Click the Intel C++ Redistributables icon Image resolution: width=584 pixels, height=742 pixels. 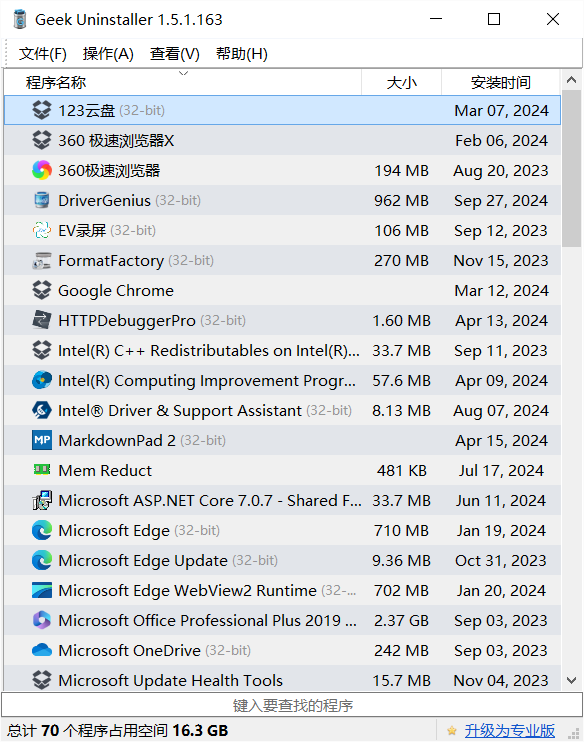tap(42, 350)
